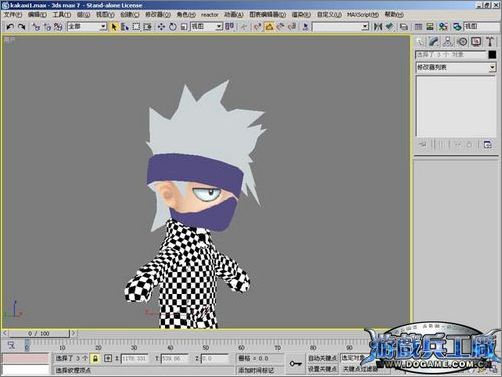This screenshot has height=377, width=502.
Task: Open the Modify panel tab icon
Action: point(434,42)
